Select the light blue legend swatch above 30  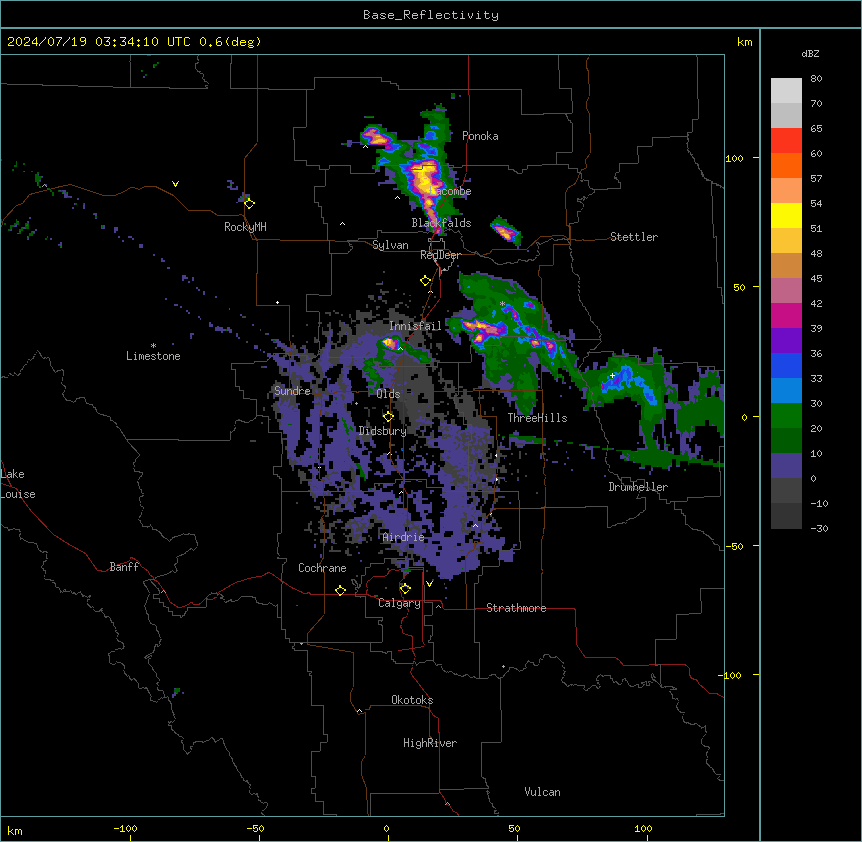(x=786, y=390)
